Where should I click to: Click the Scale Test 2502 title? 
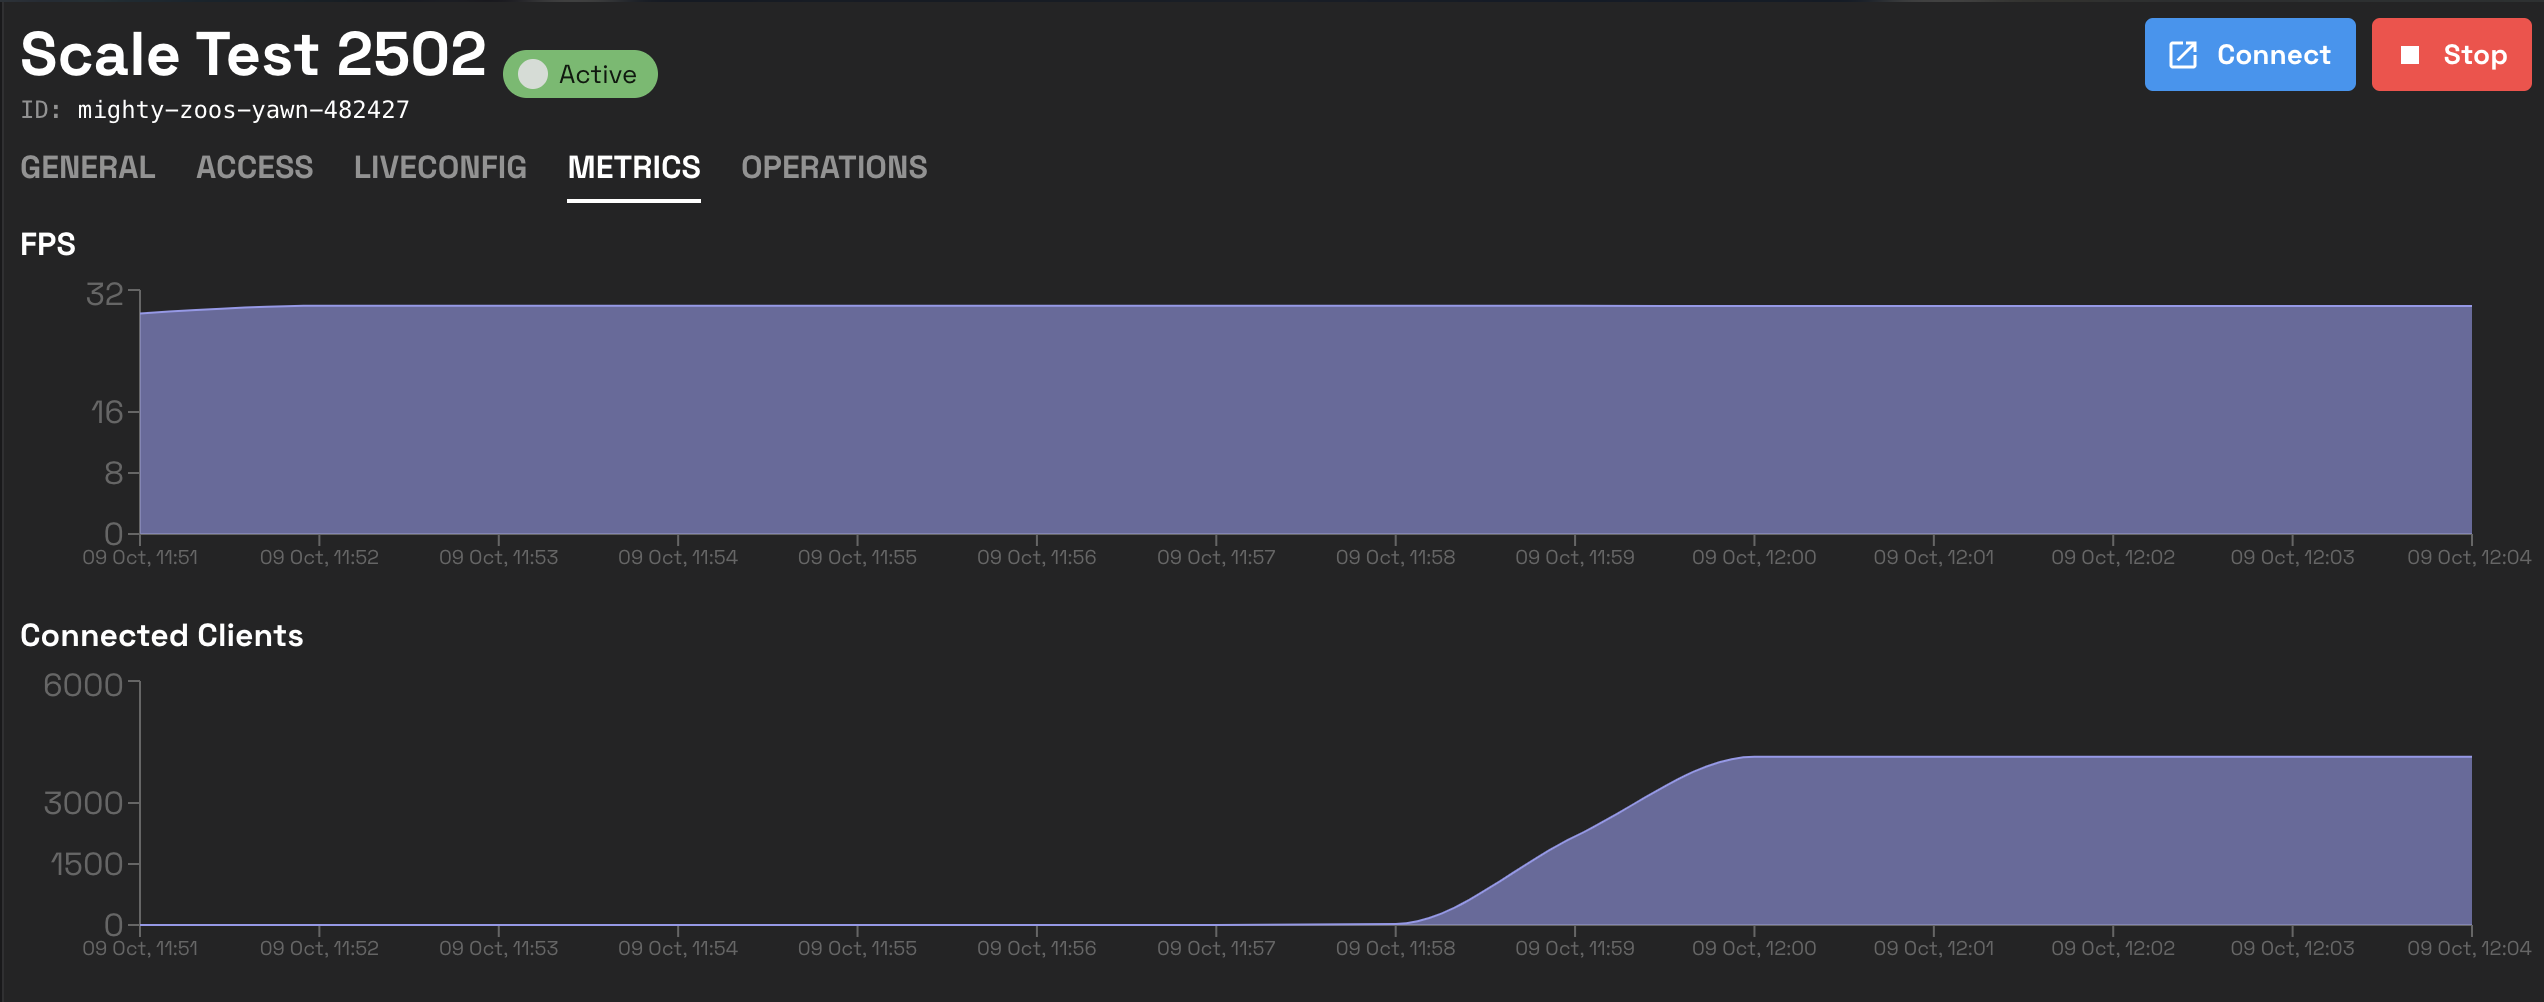click(253, 54)
